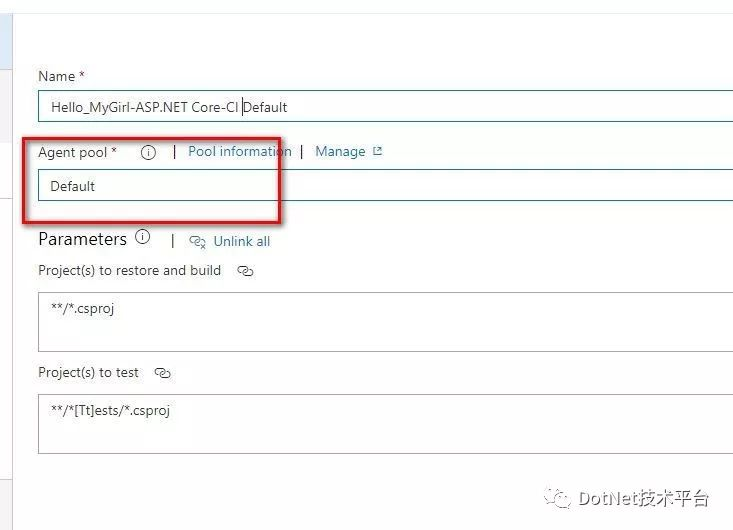The image size is (733, 530).
Task: Click the **/*.csproj text area
Action: coord(385,322)
